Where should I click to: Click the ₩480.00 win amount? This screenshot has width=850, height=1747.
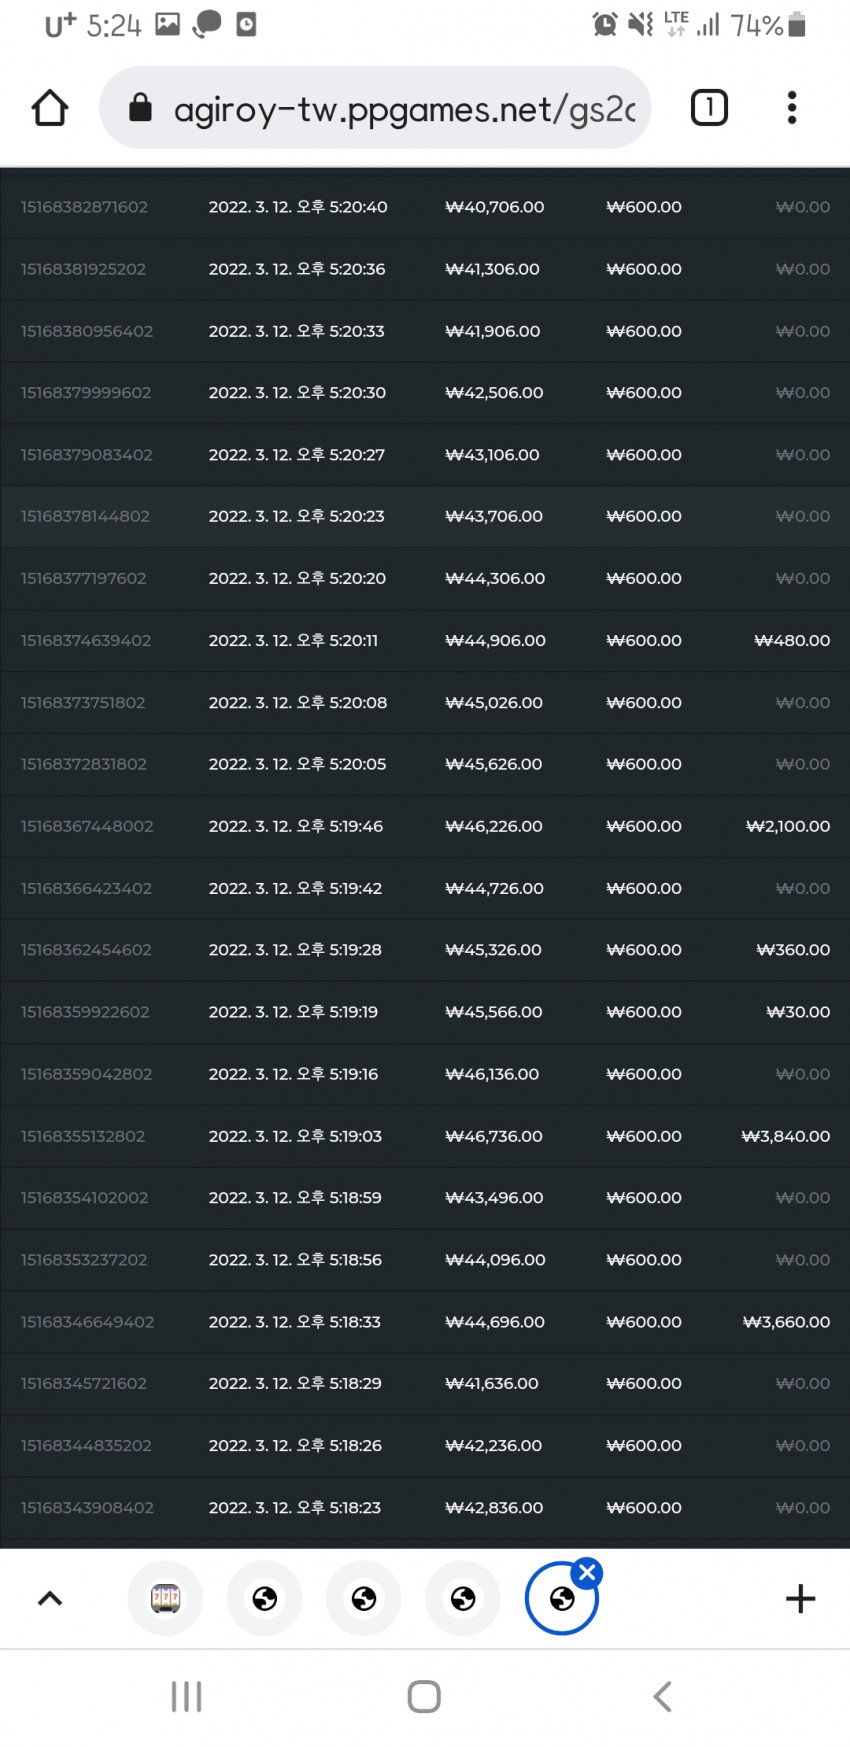[x=792, y=640]
